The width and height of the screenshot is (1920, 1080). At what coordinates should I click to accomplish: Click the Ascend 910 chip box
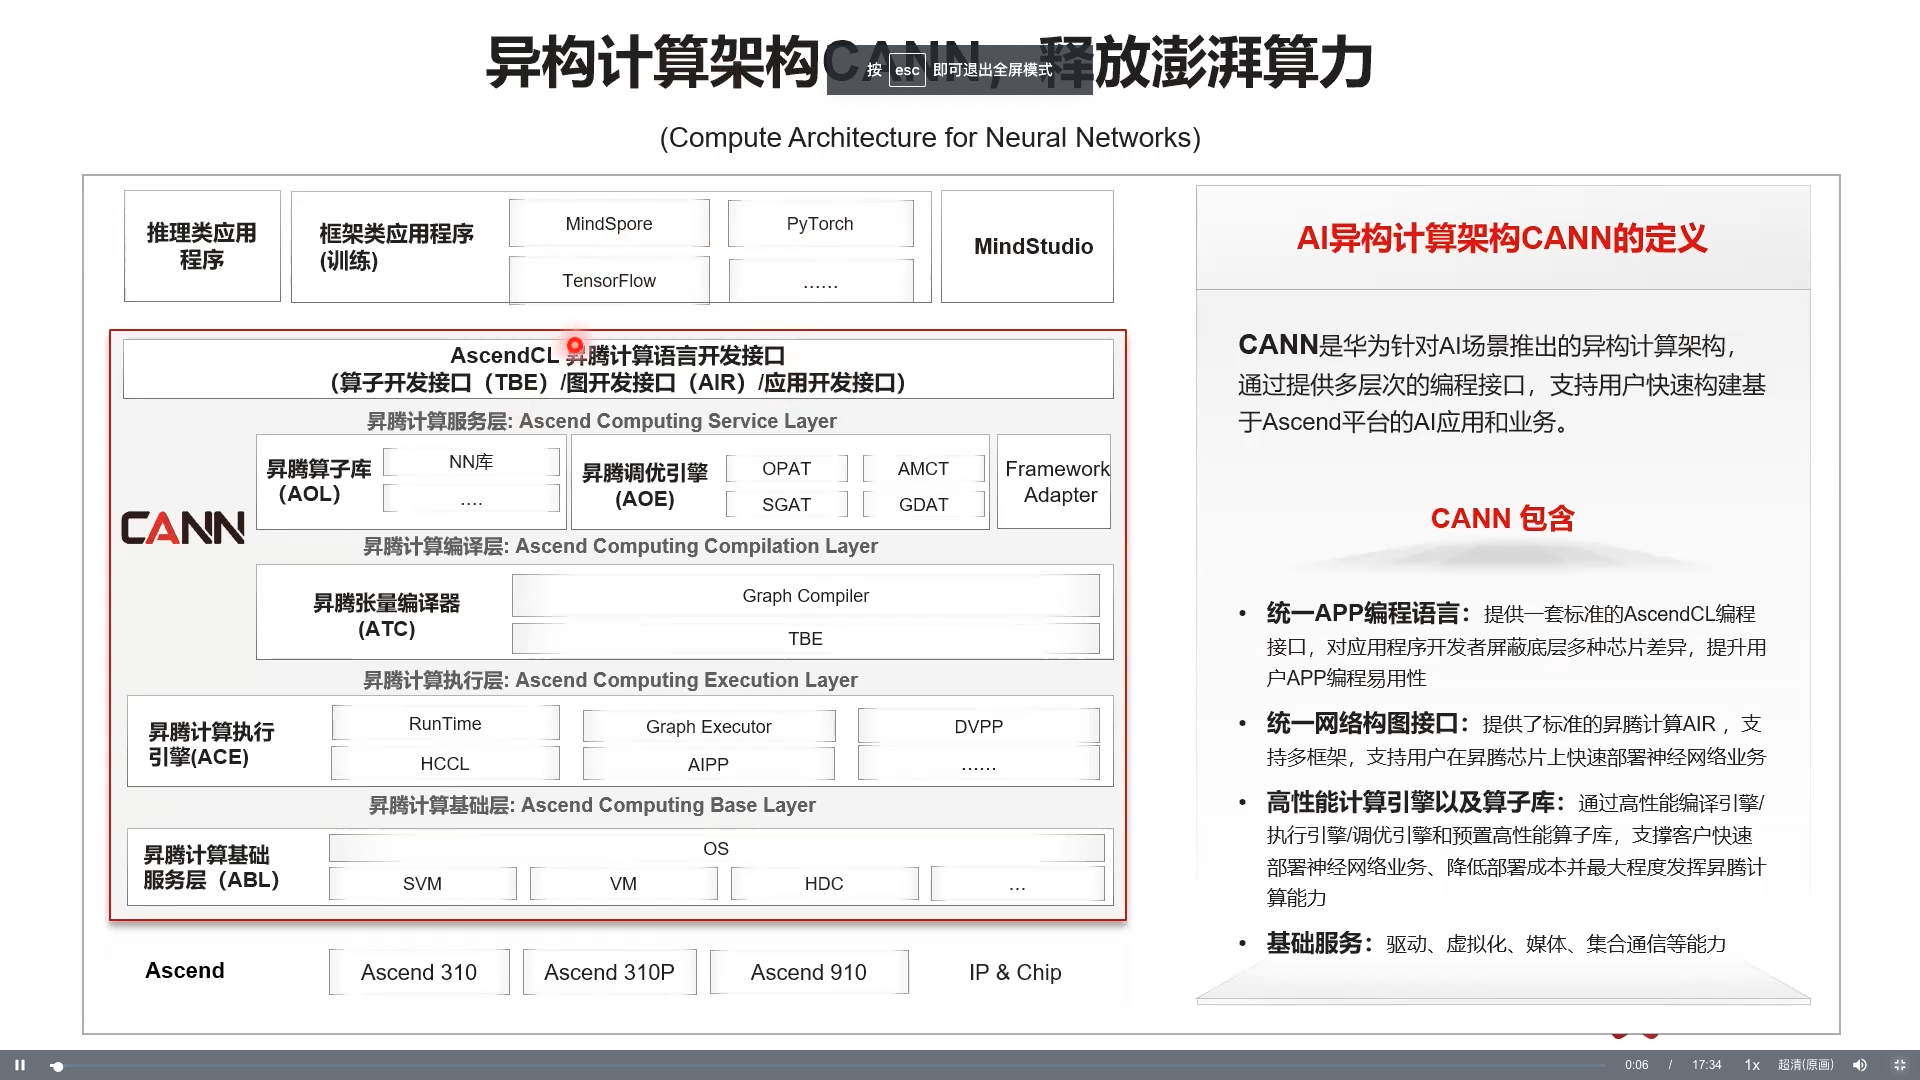(x=809, y=972)
